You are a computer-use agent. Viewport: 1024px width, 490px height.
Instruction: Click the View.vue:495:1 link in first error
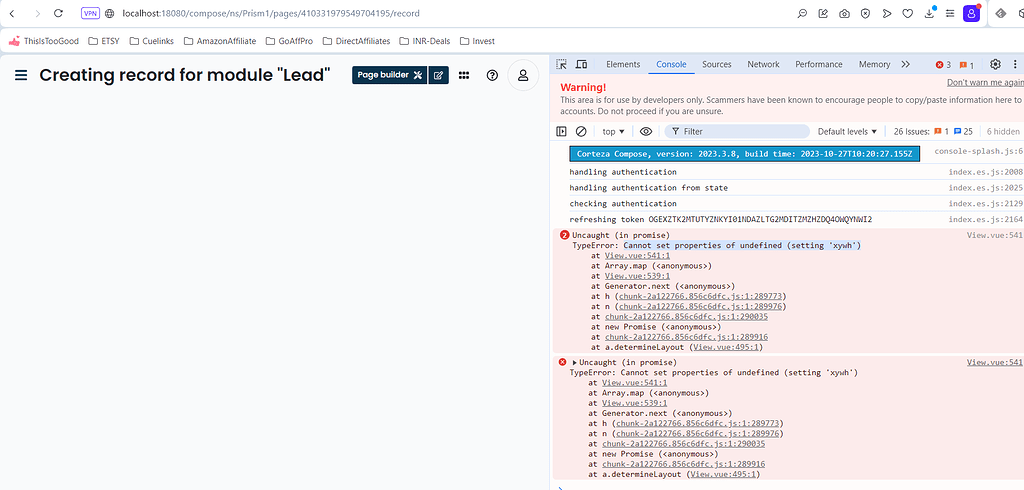[x=725, y=347]
